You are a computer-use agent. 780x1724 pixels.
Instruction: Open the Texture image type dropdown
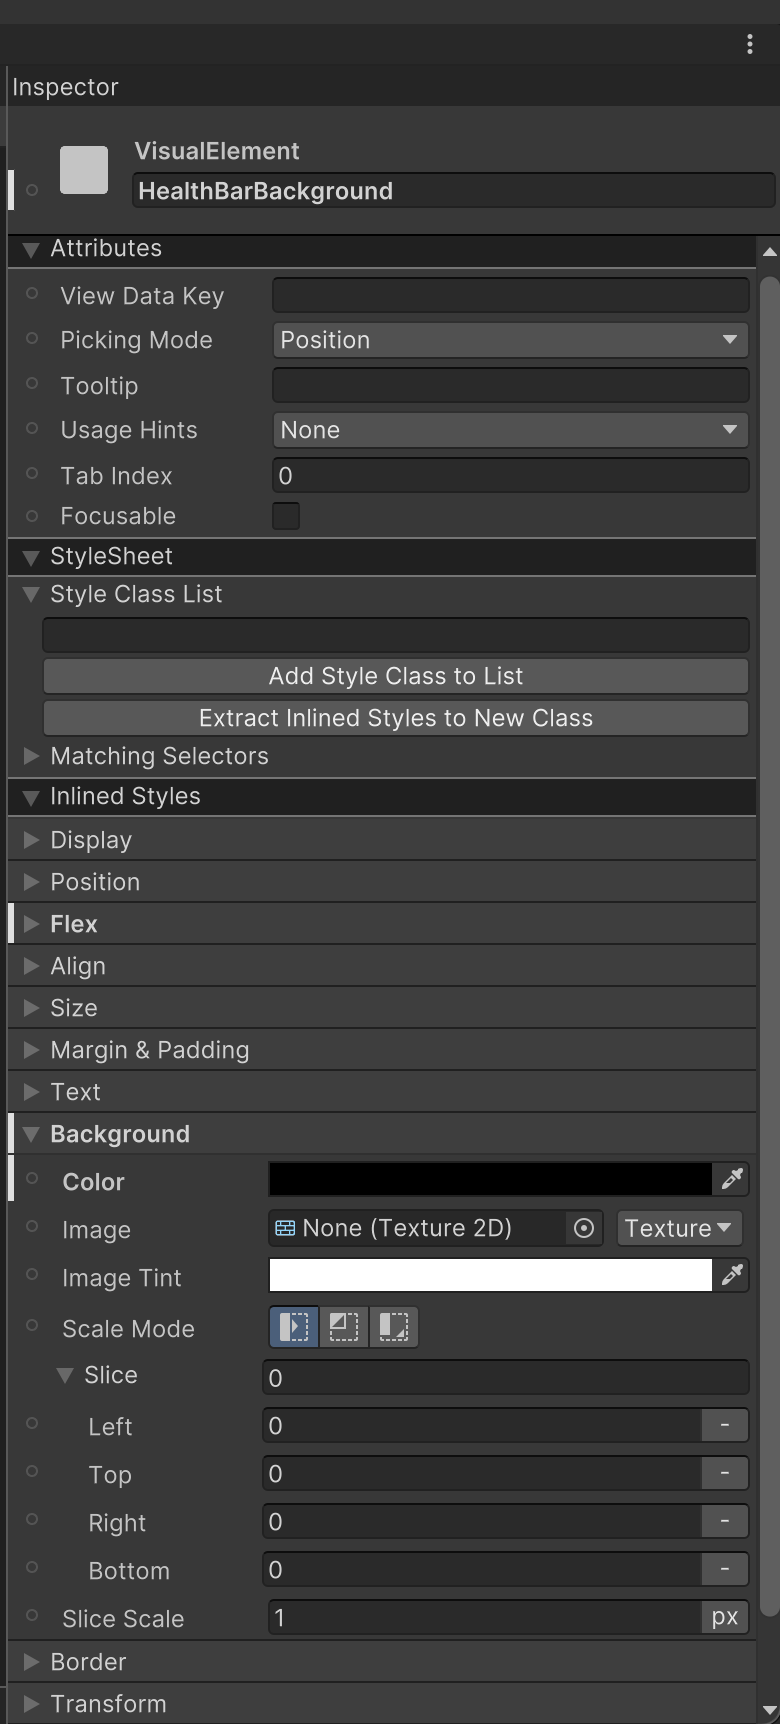point(678,1228)
